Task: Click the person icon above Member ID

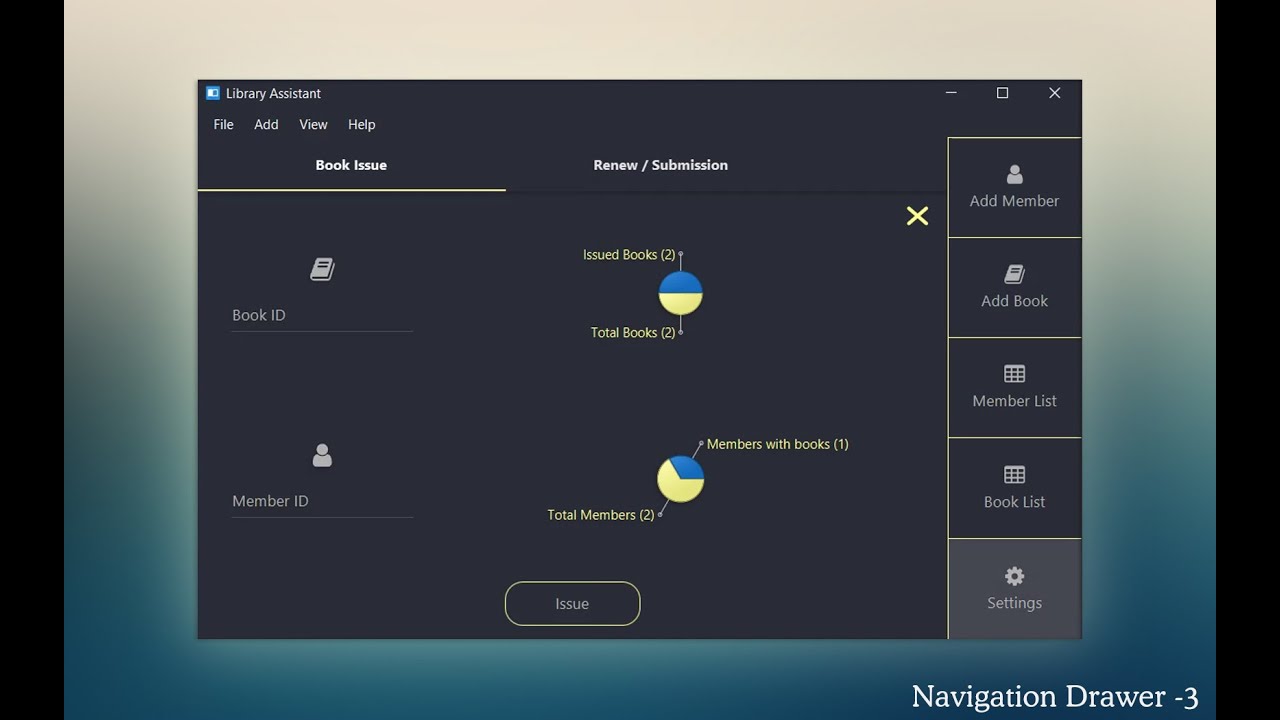Action: pos(321,455)
